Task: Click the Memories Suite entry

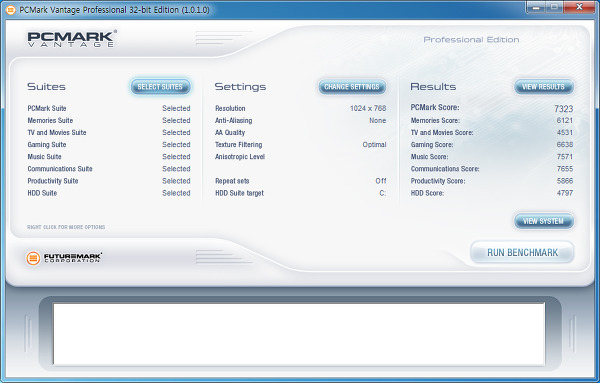Action: 50,121
